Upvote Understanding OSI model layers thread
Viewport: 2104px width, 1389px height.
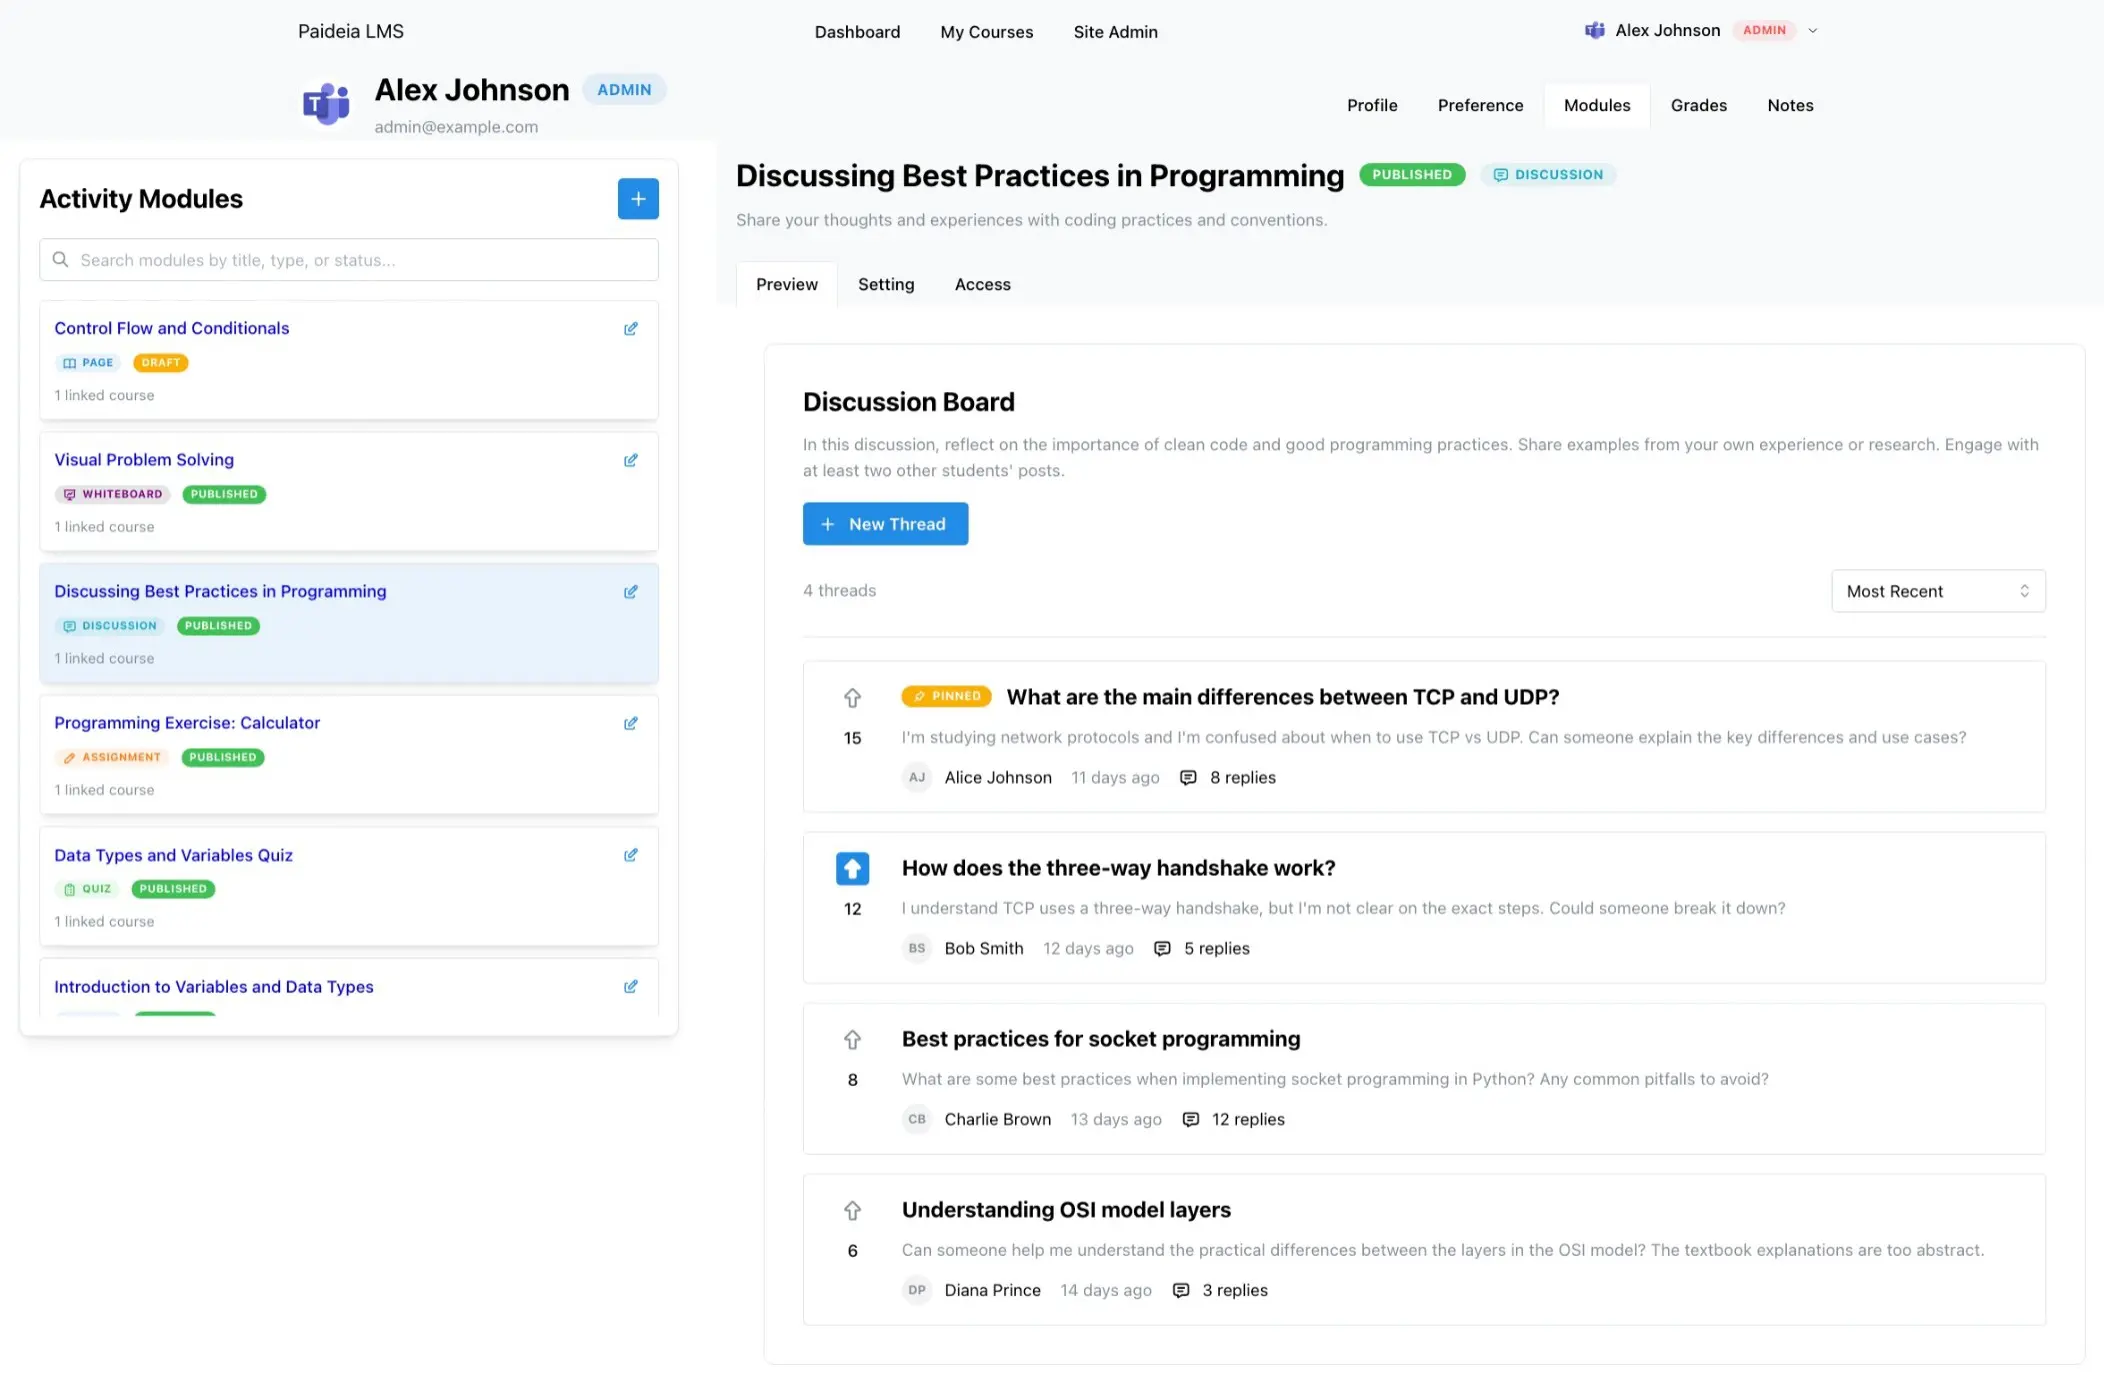[852, 1211]
